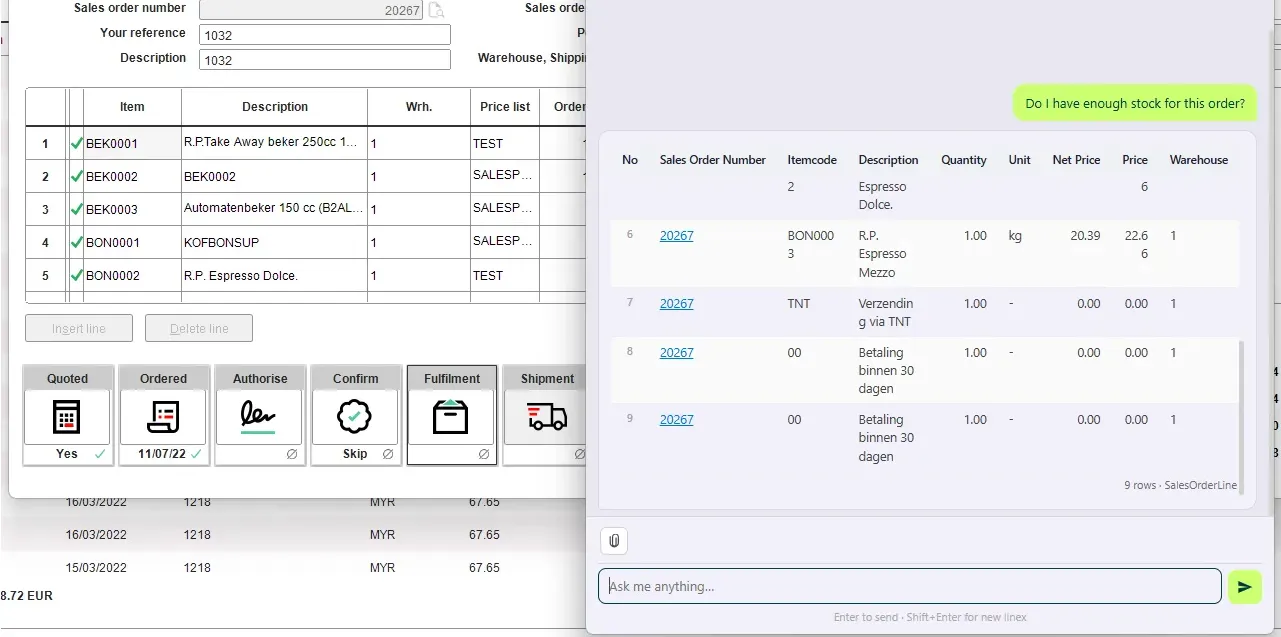Screen dimensions: 1281x637
Task: Click the Authorise signature icon
Action: (x=259, y=417)
